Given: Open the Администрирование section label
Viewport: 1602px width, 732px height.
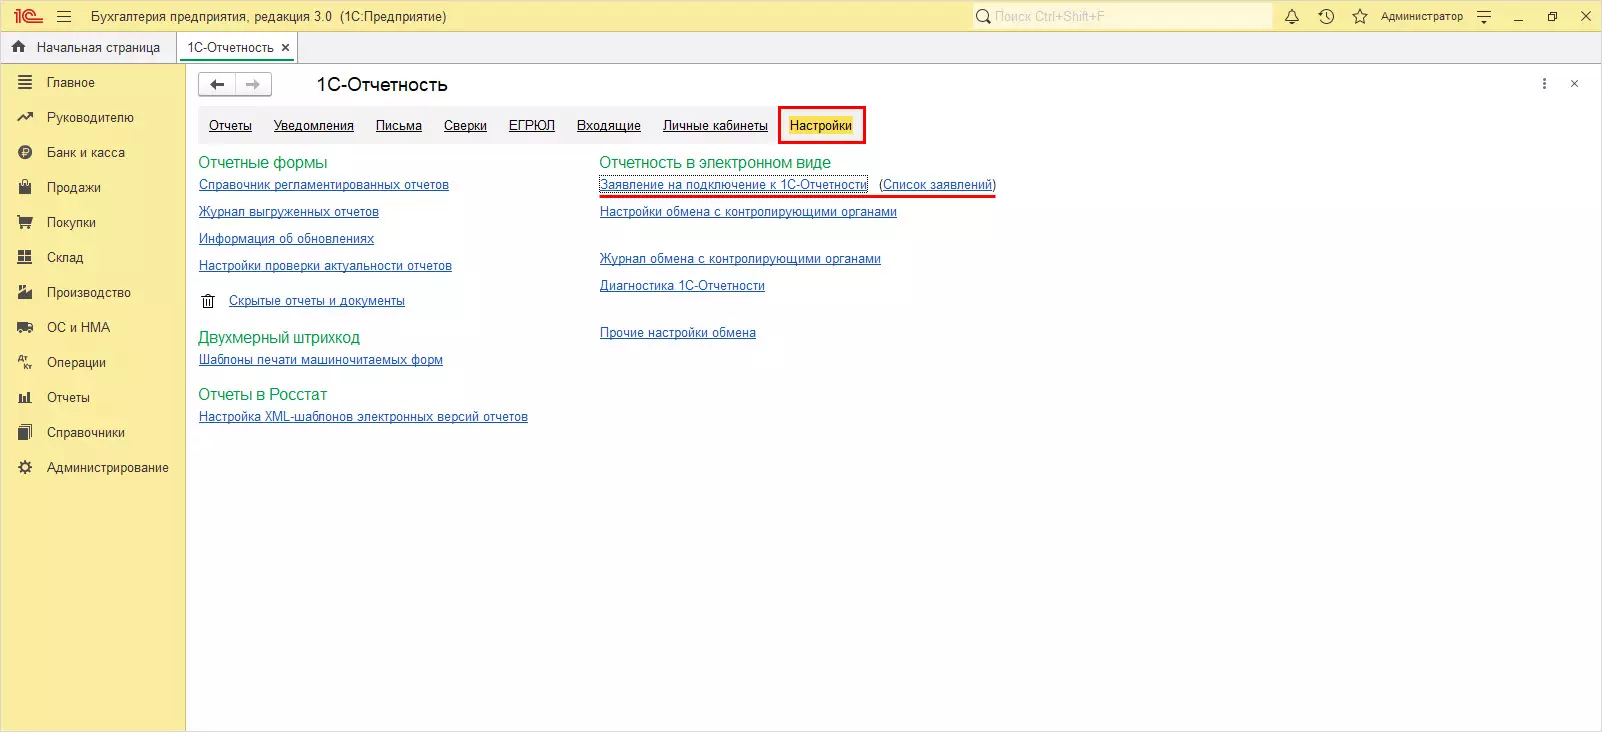Looking at the screenshot, I should pos(108,467).
